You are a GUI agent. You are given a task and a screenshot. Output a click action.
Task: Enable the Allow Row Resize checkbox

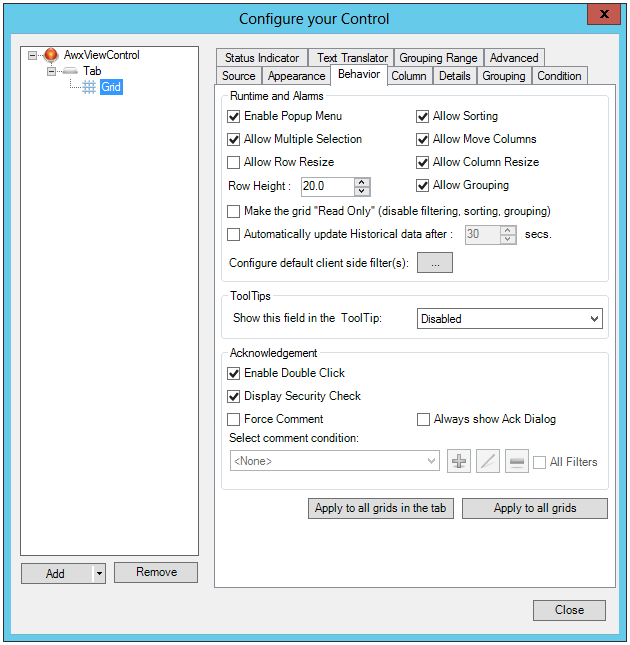234,162
